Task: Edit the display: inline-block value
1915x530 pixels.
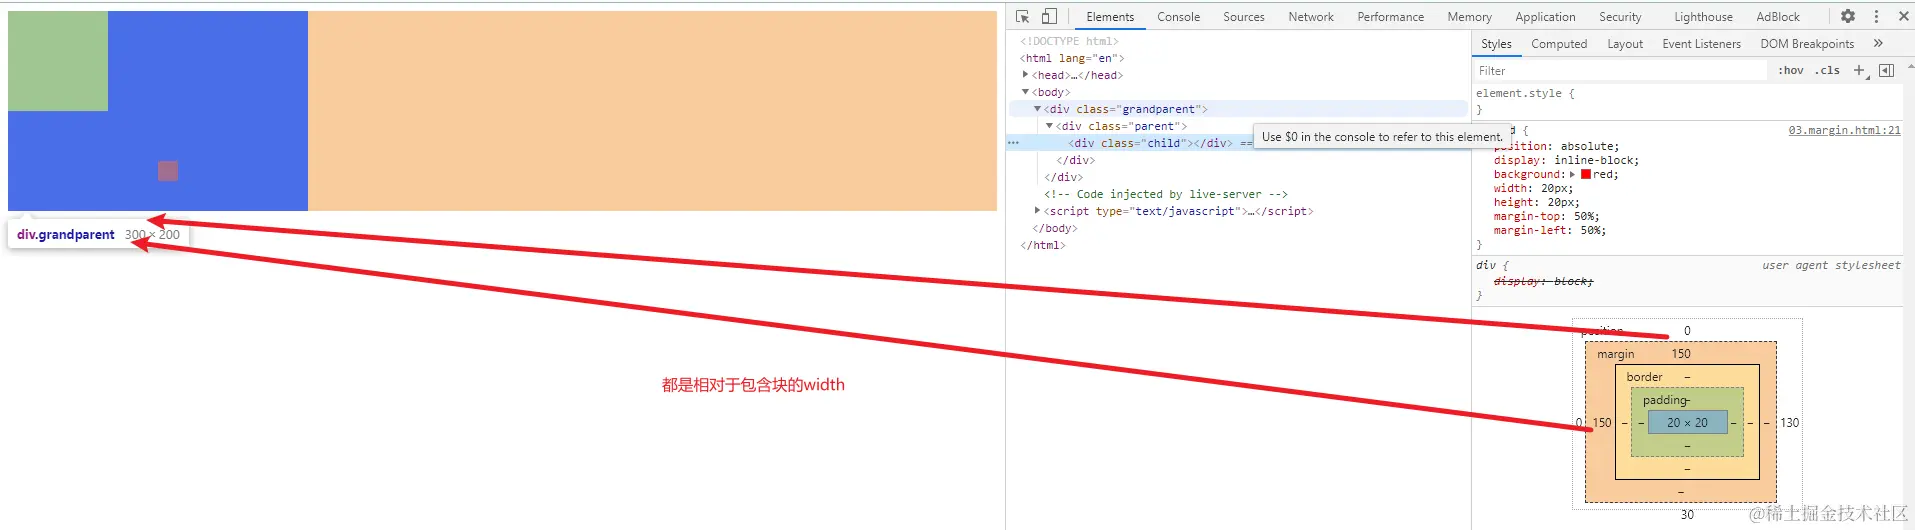Action: 1596,160
